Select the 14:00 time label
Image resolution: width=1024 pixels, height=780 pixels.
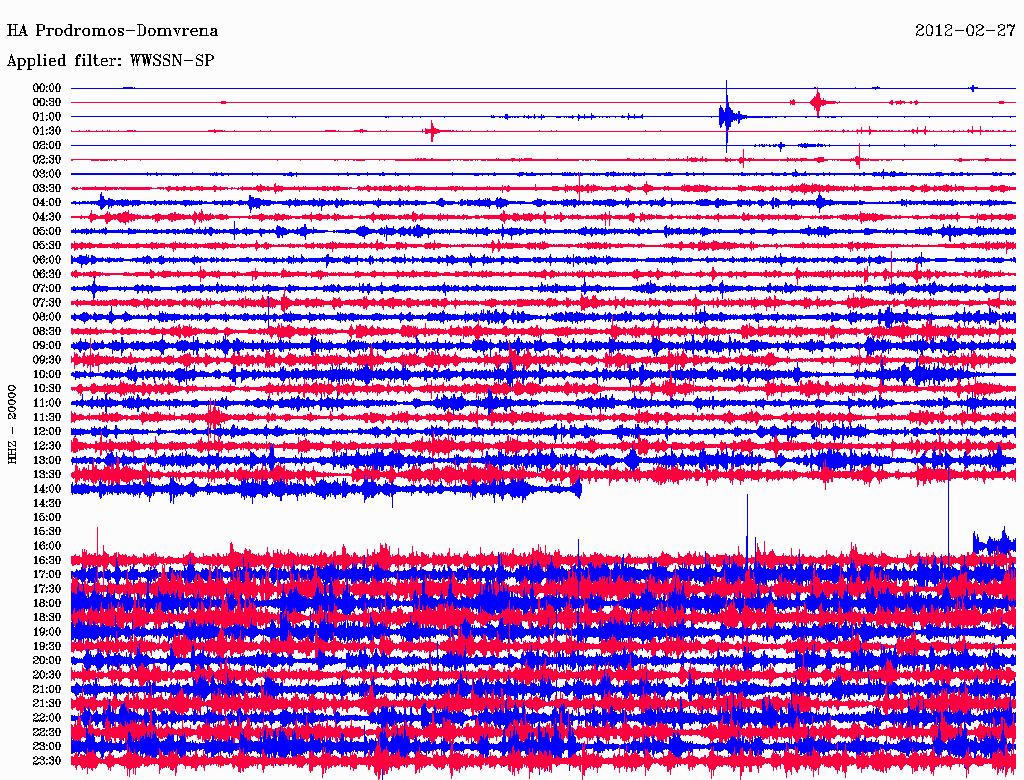pos(47,489)
